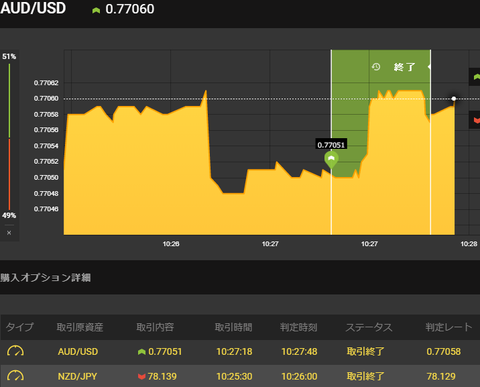Click the 10:27:48 expiry time cell
The height and width of the screenshot is (387, 480).
point(299,352)
